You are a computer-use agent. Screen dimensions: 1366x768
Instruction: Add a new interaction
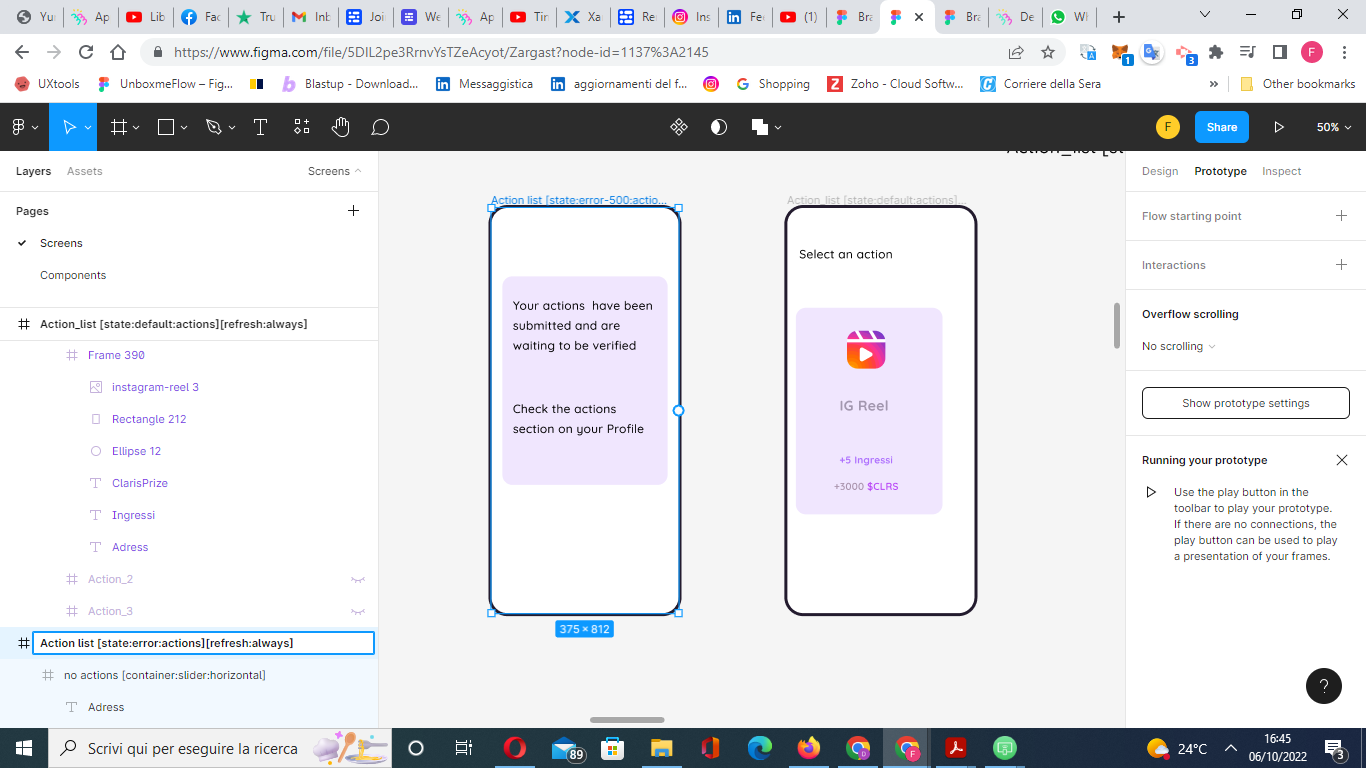coord(1341,265)
